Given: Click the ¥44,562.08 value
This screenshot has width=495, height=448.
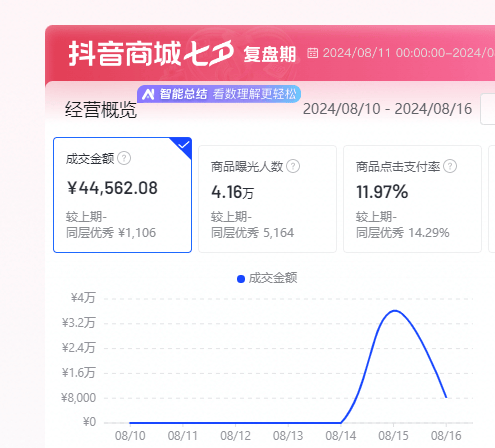Looking at the screenshot, I should [x=112, y=188].
